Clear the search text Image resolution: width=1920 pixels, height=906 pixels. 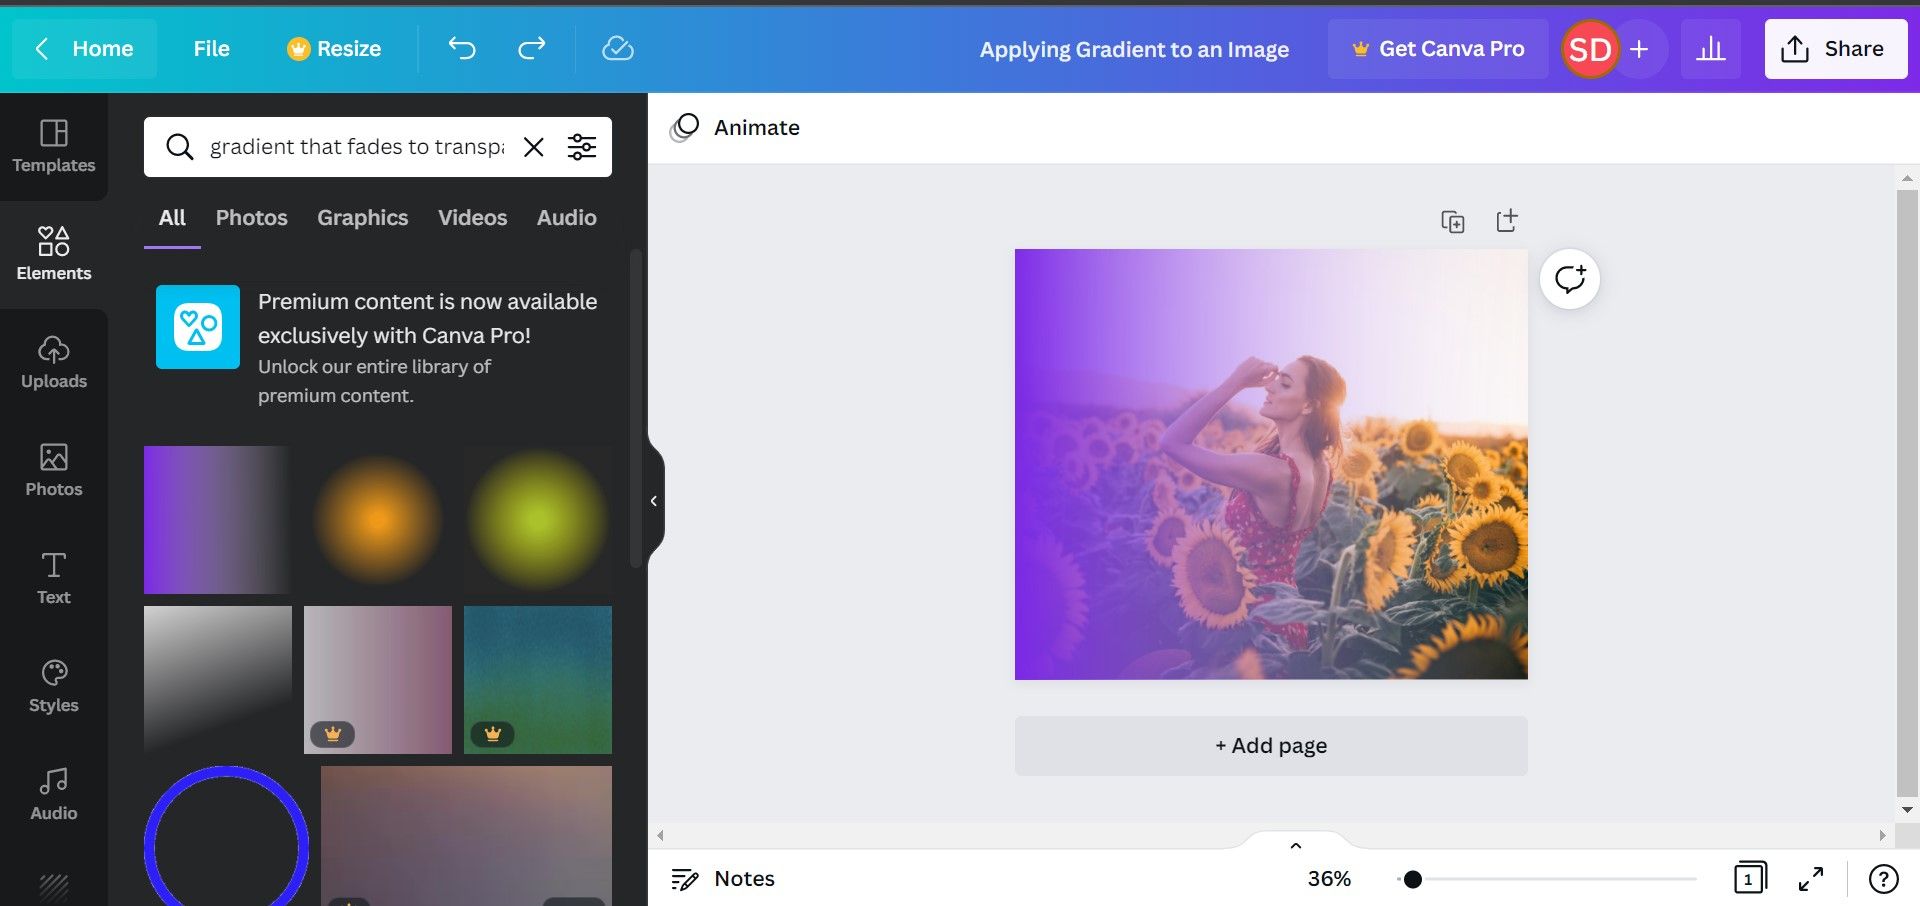pyautogui.click(x=534, y=147)
